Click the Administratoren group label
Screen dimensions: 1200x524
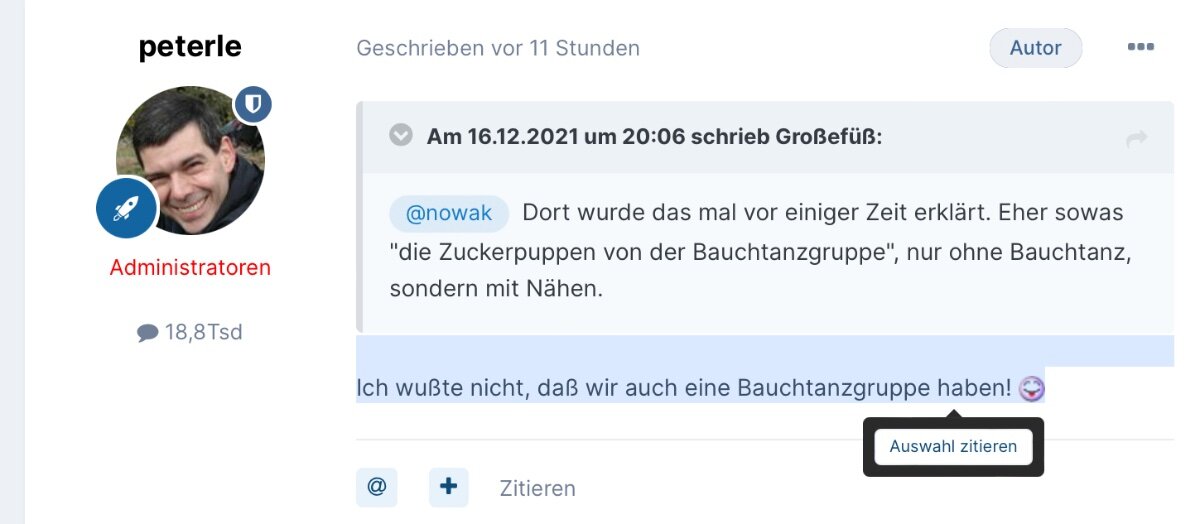(190, 268)
